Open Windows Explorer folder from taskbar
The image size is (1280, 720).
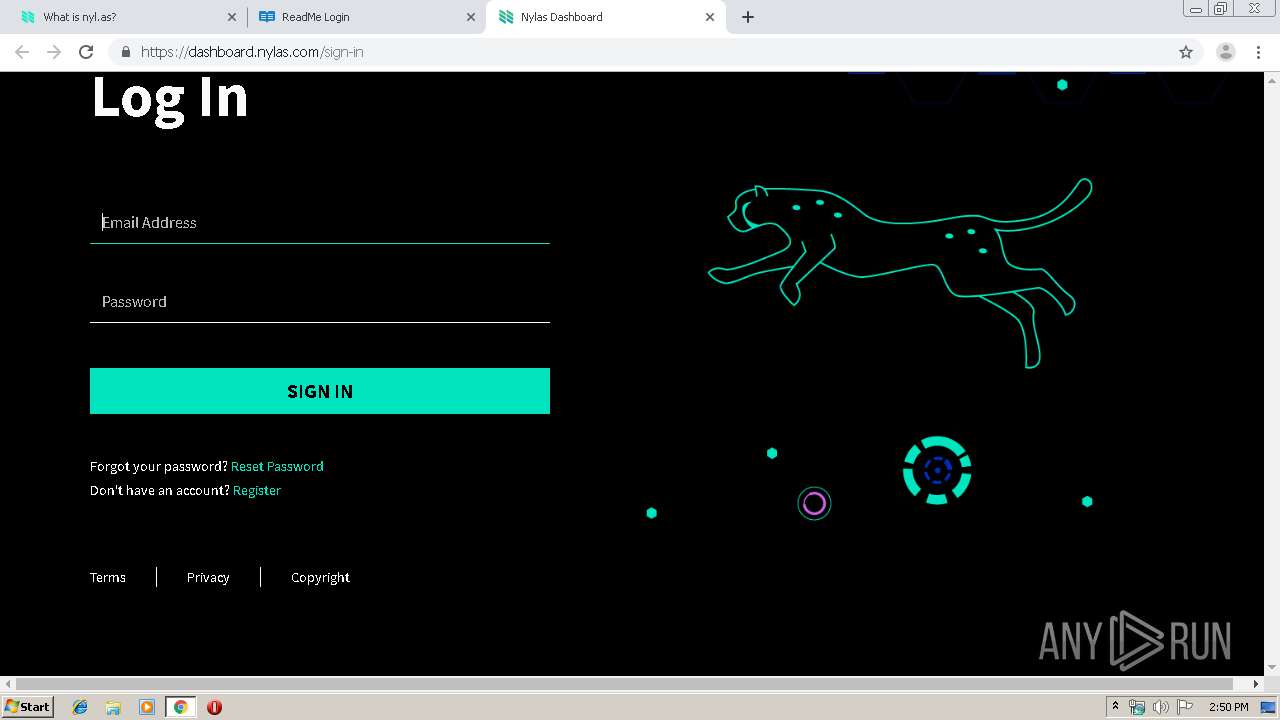click(x=113, y=707)
